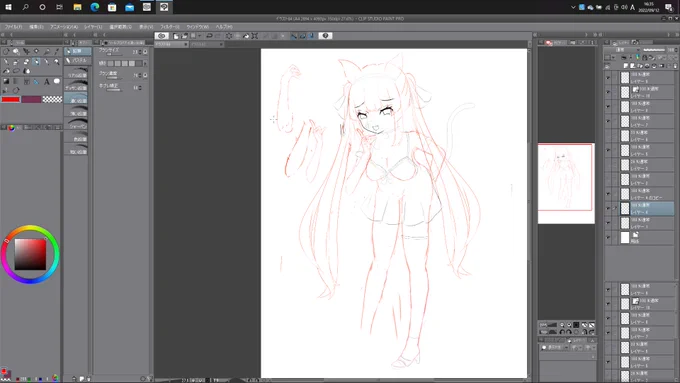The image size is (680, 383).
Task: Select the Gradient tool icon
Action: 16,81
